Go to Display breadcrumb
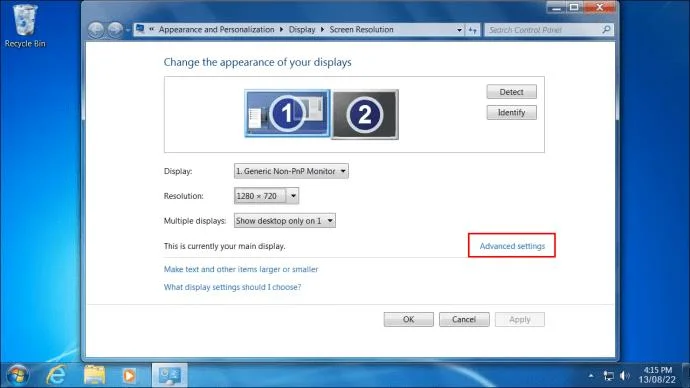 click(x=302, y=29)
